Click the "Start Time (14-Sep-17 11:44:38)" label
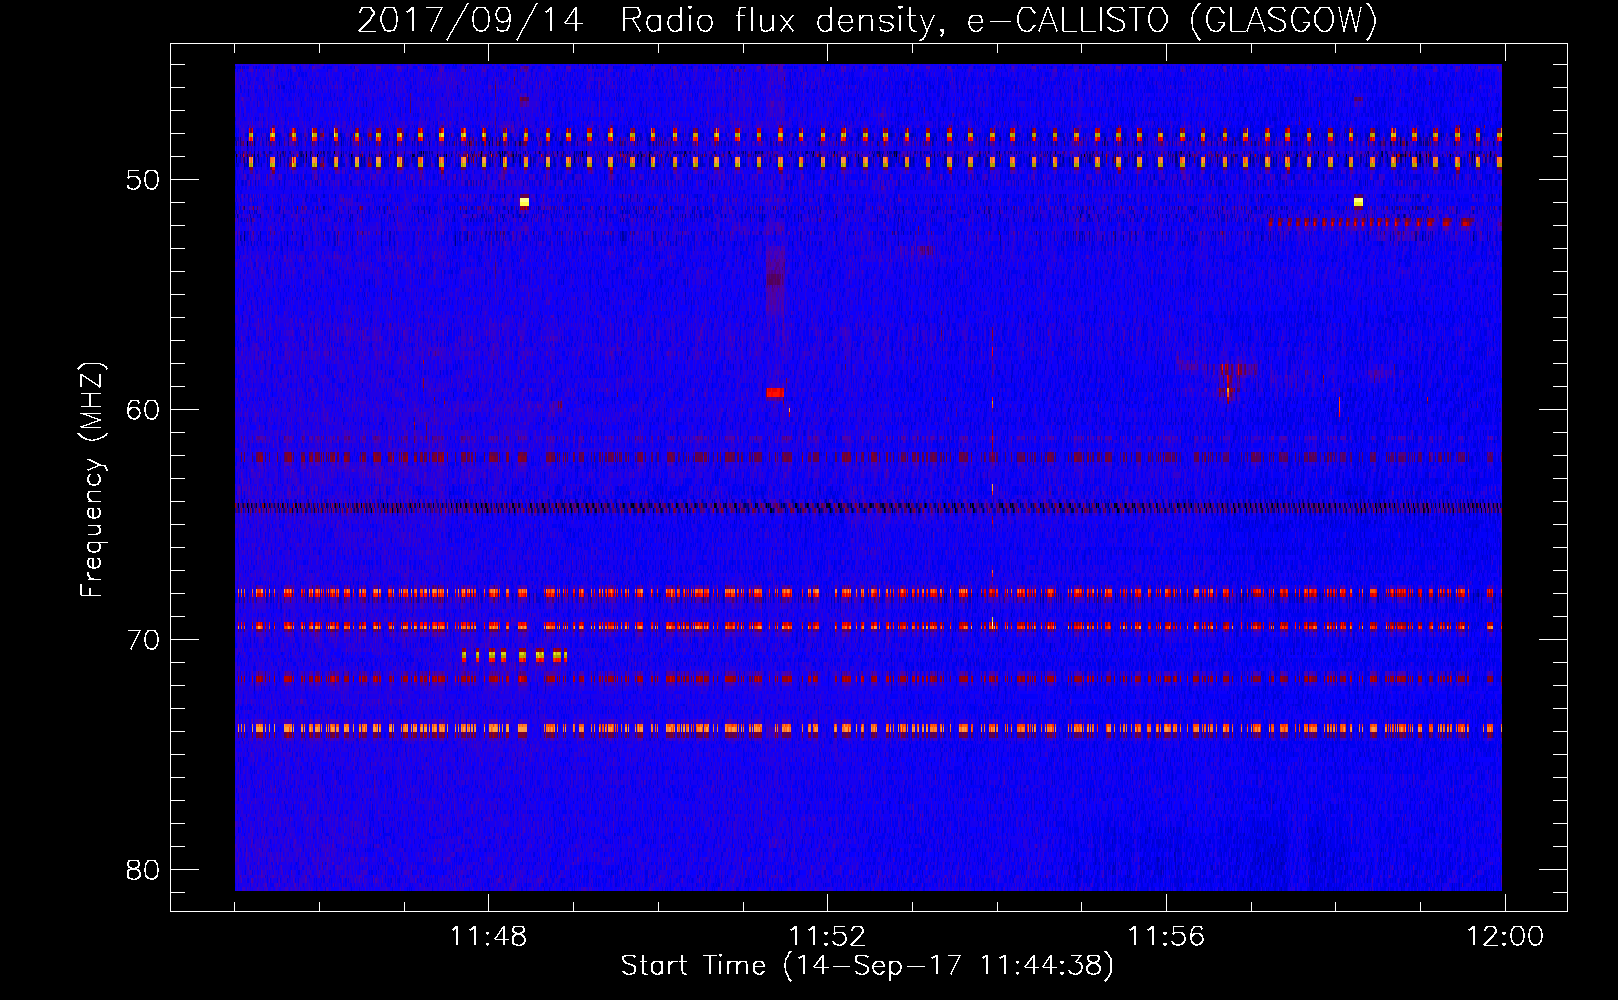This screenshot has width=1618, height=1000. [867, 966]
